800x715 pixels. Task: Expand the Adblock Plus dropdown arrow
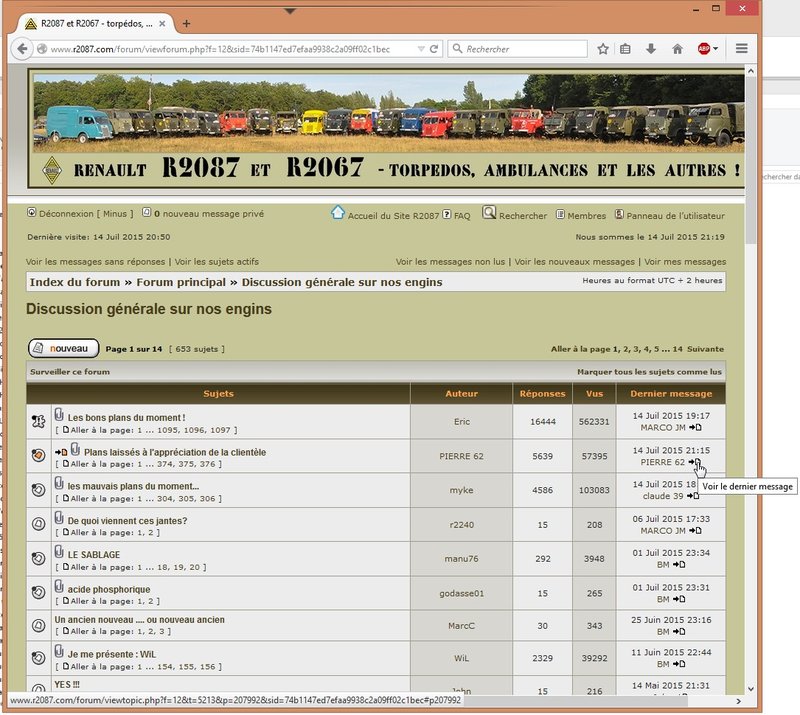point(716,48)
